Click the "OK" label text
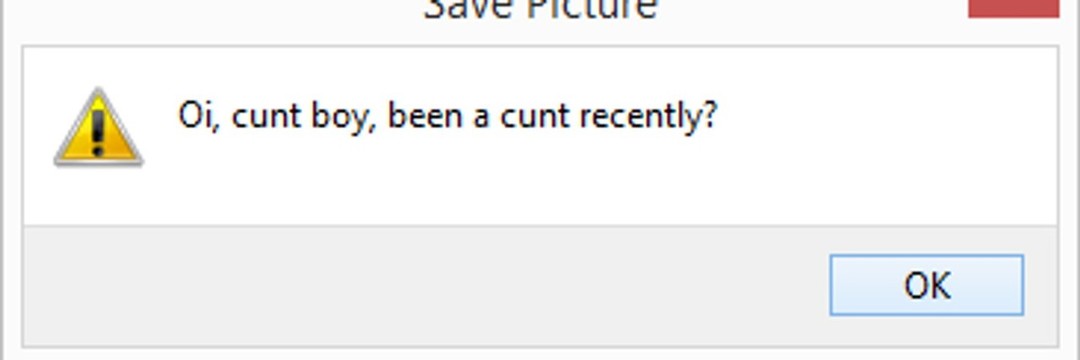This screenshot has height=360, width=1080. pos(927,285)
